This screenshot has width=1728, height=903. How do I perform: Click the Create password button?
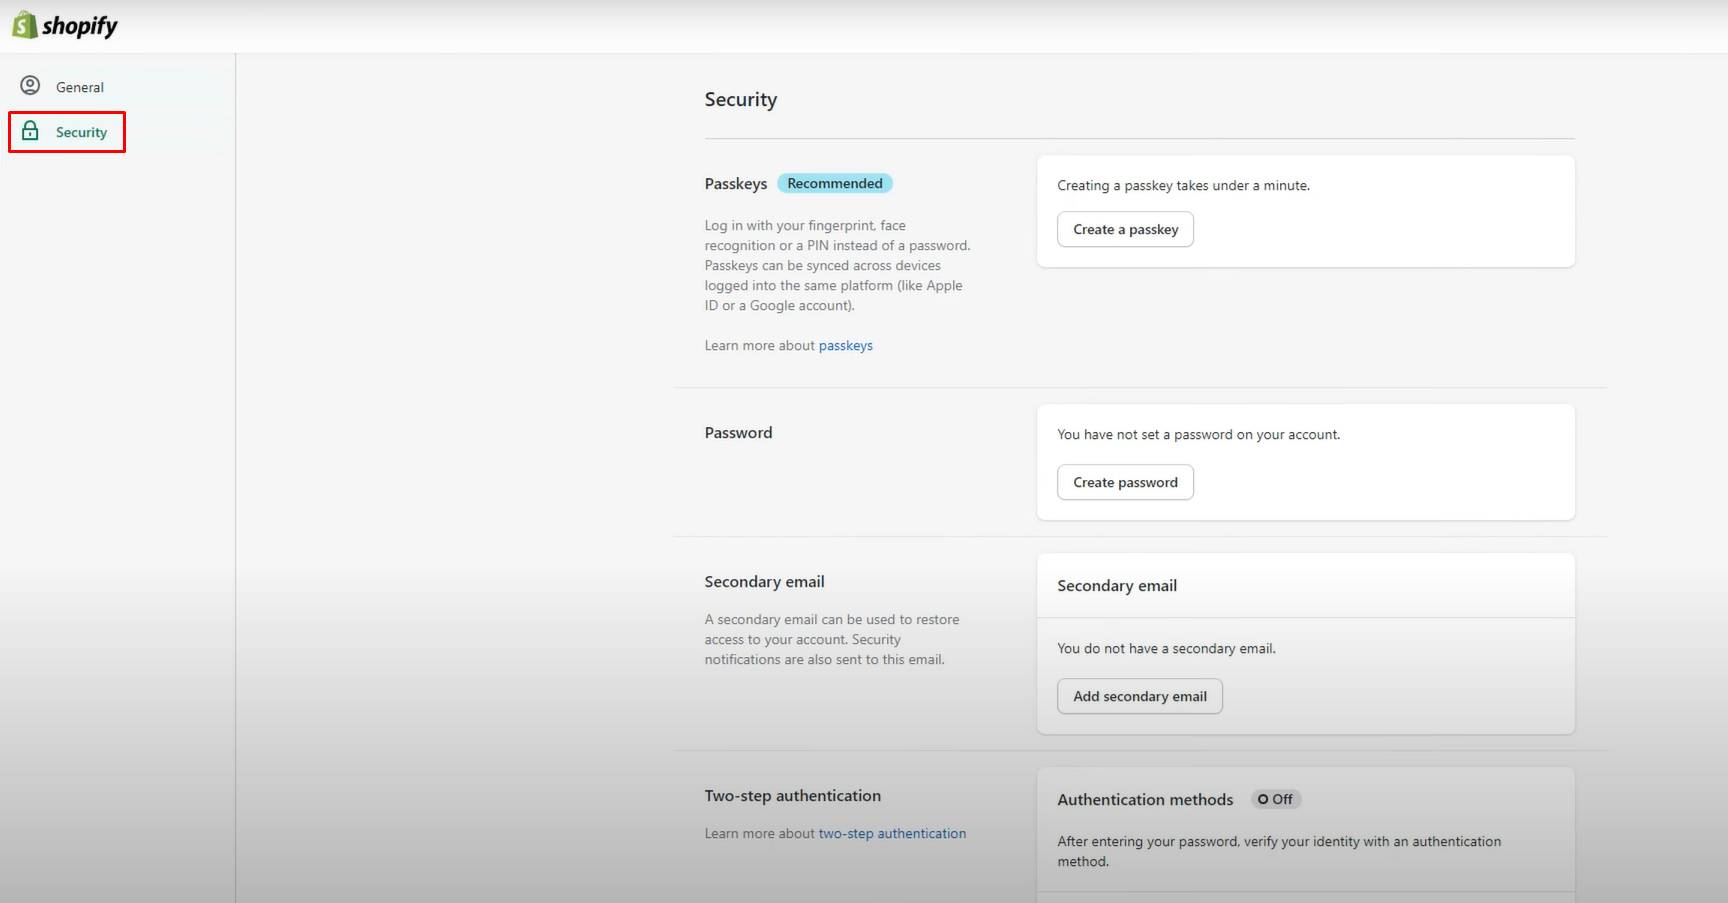click(x=1125, y=482)
